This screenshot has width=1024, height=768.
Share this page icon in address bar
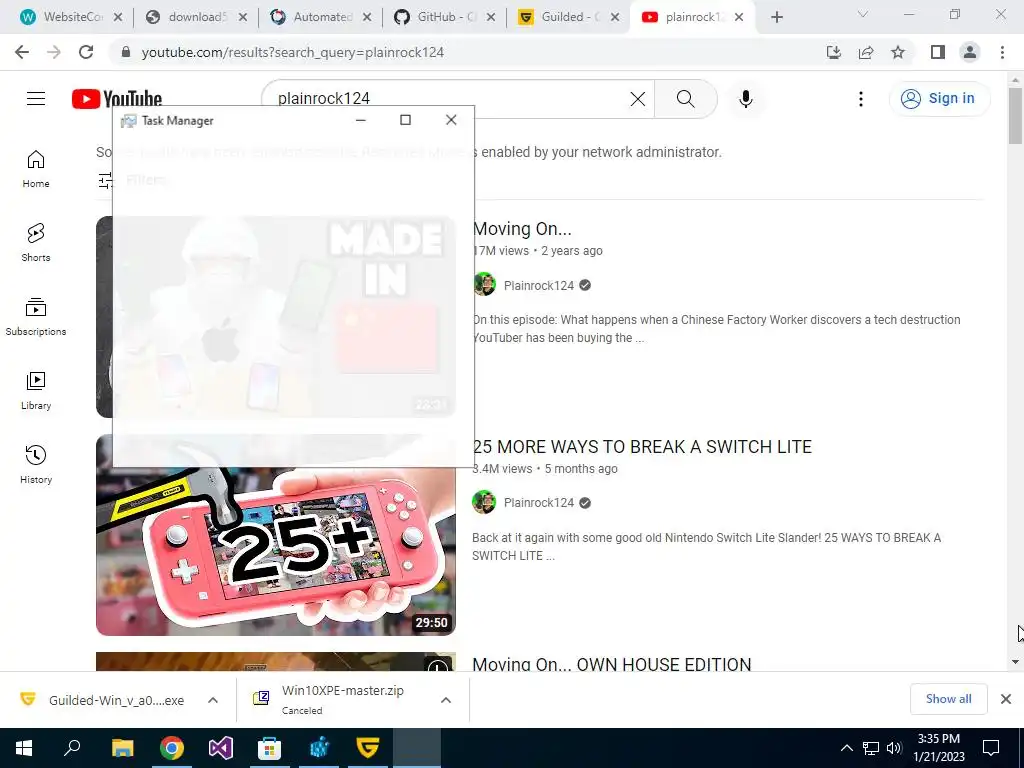point(866,52)
